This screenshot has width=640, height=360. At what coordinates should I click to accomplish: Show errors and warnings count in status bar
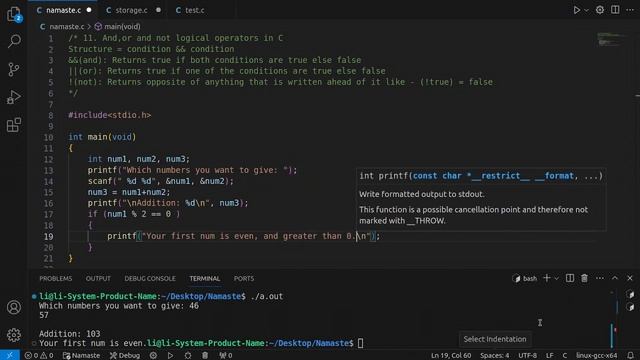(x=39, y=356)
